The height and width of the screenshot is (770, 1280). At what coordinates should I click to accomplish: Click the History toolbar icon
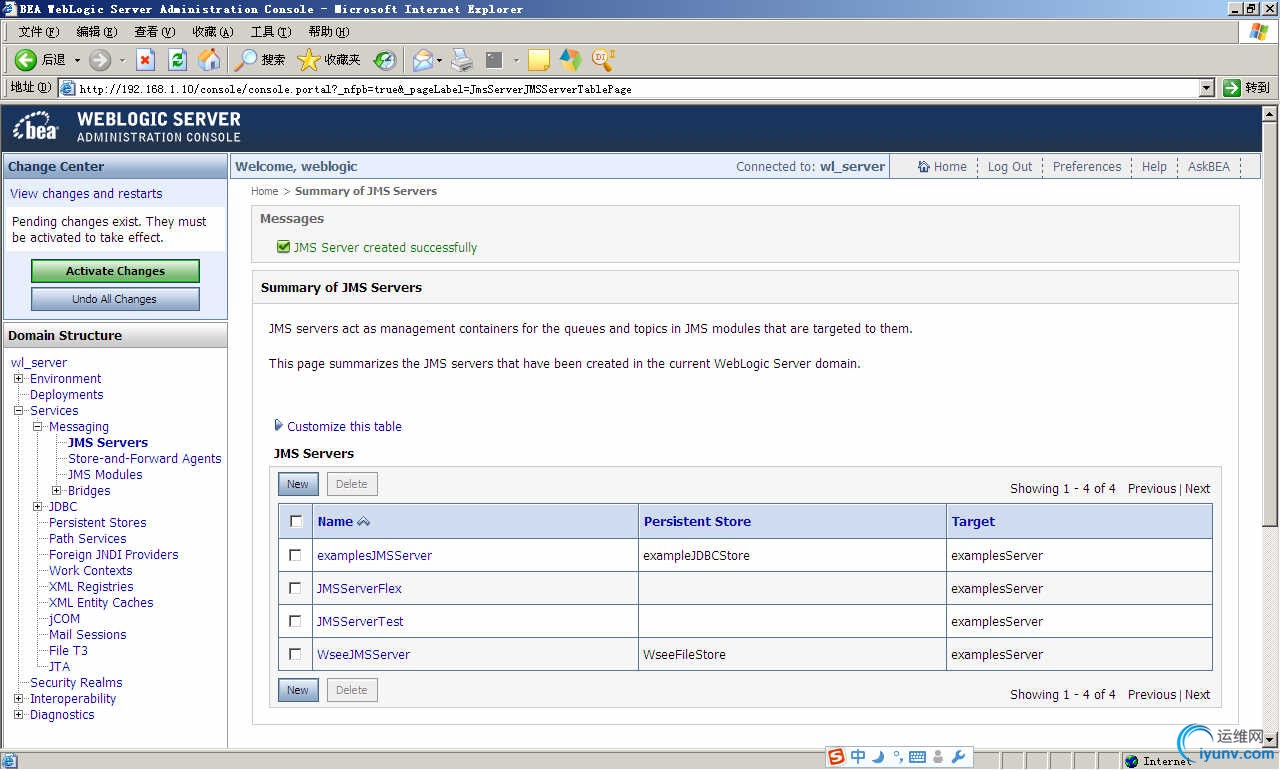click(385, 60)
